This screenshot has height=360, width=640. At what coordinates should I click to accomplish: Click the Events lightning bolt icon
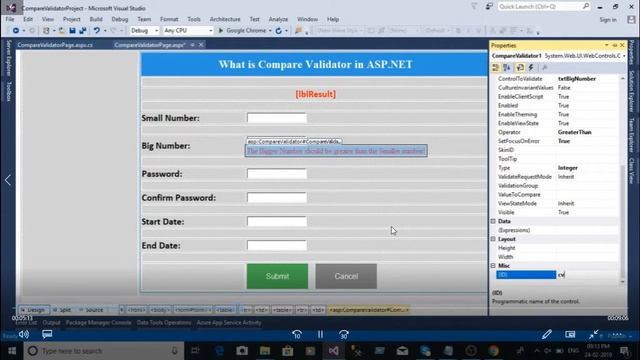point(531,68)
